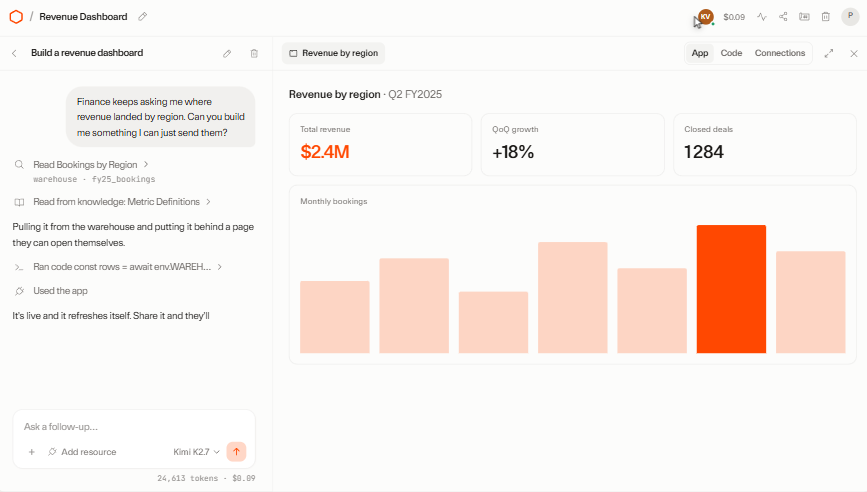Click the trash icon in the top header
Screen dimensions: 867x492
pos(826,17)
